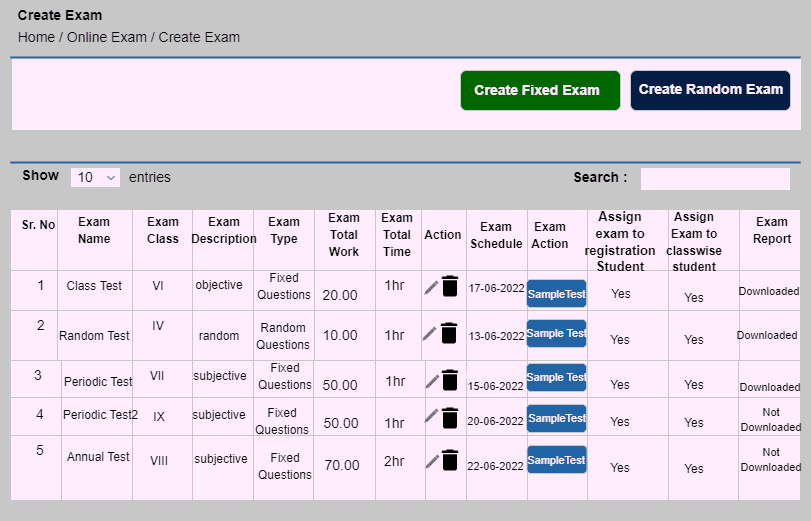Screen dimensions: 811x521
Task: Sort by the Sr. No column header
Action: pos(38,225)
